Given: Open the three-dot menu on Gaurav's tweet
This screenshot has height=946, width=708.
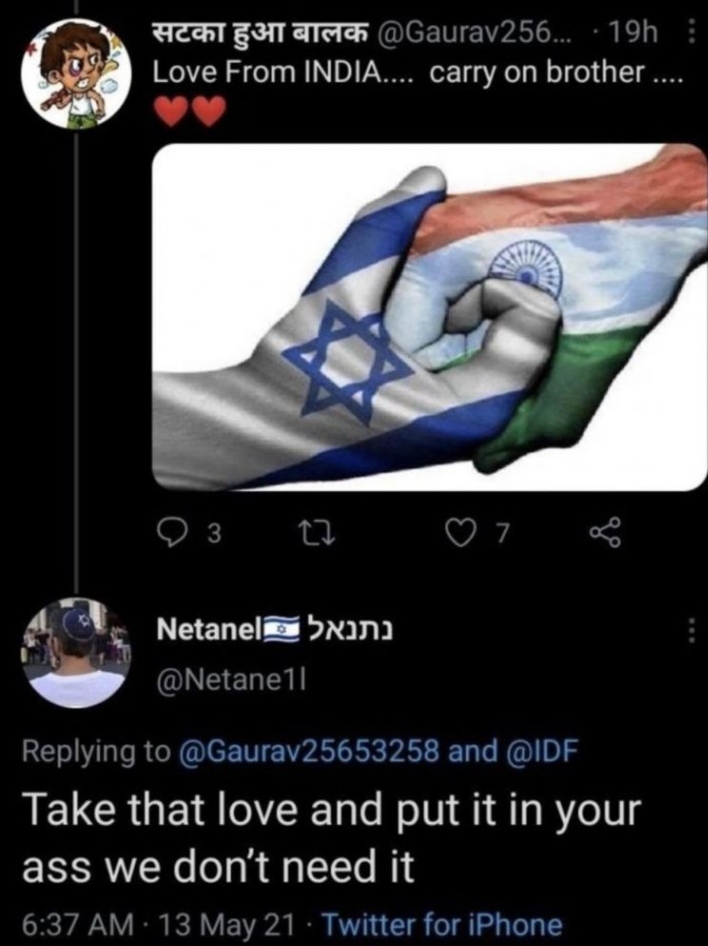Looking at the screenshot, I should (x=692, y=31).
